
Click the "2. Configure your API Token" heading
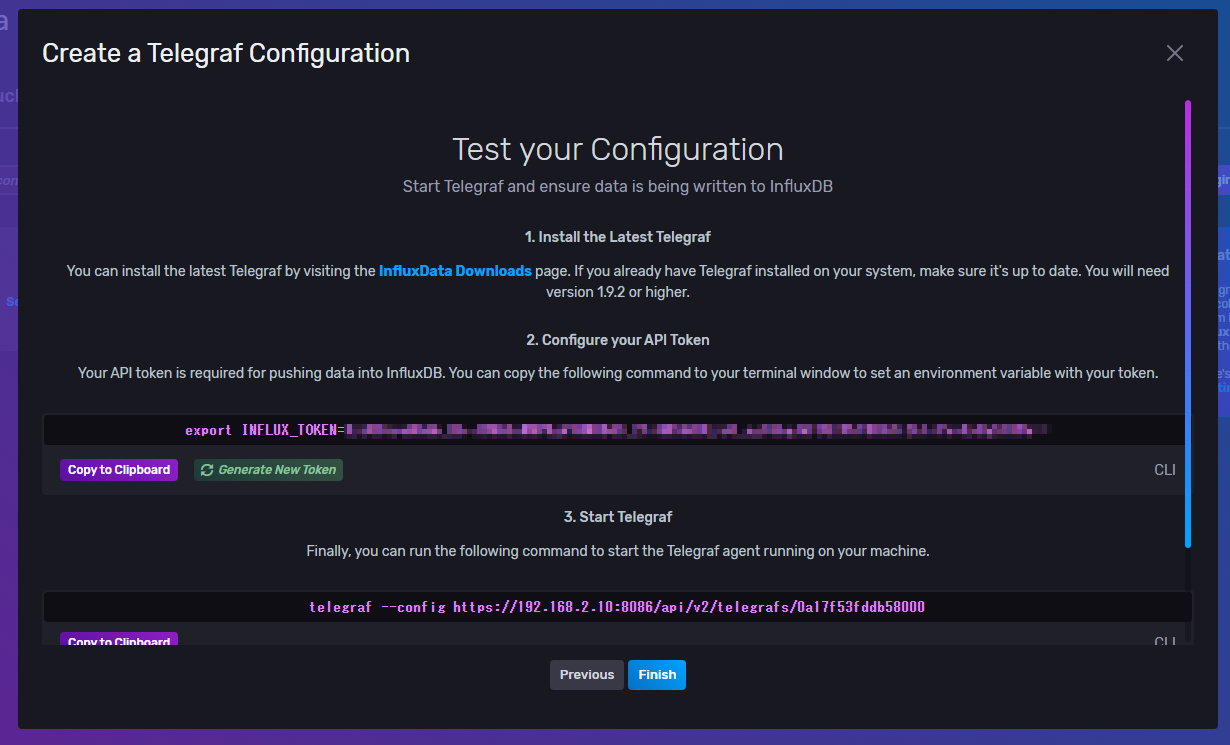click(x=618, y=340)
